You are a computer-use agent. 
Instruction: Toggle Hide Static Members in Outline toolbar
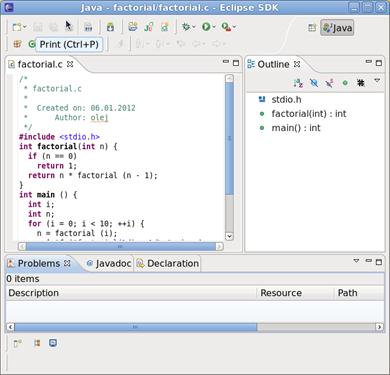(329, 83)
